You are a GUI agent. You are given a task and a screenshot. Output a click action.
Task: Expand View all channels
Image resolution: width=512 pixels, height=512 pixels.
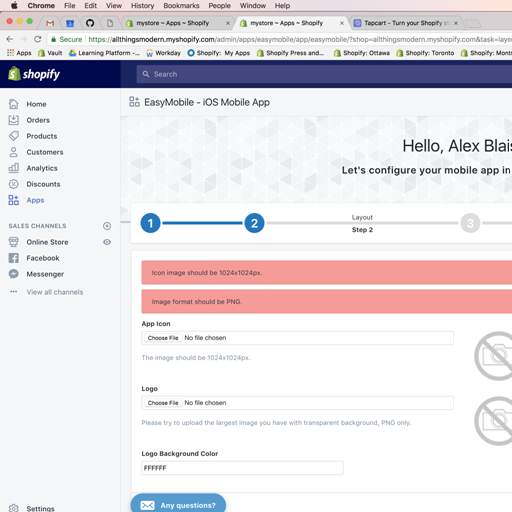(55, 292)
